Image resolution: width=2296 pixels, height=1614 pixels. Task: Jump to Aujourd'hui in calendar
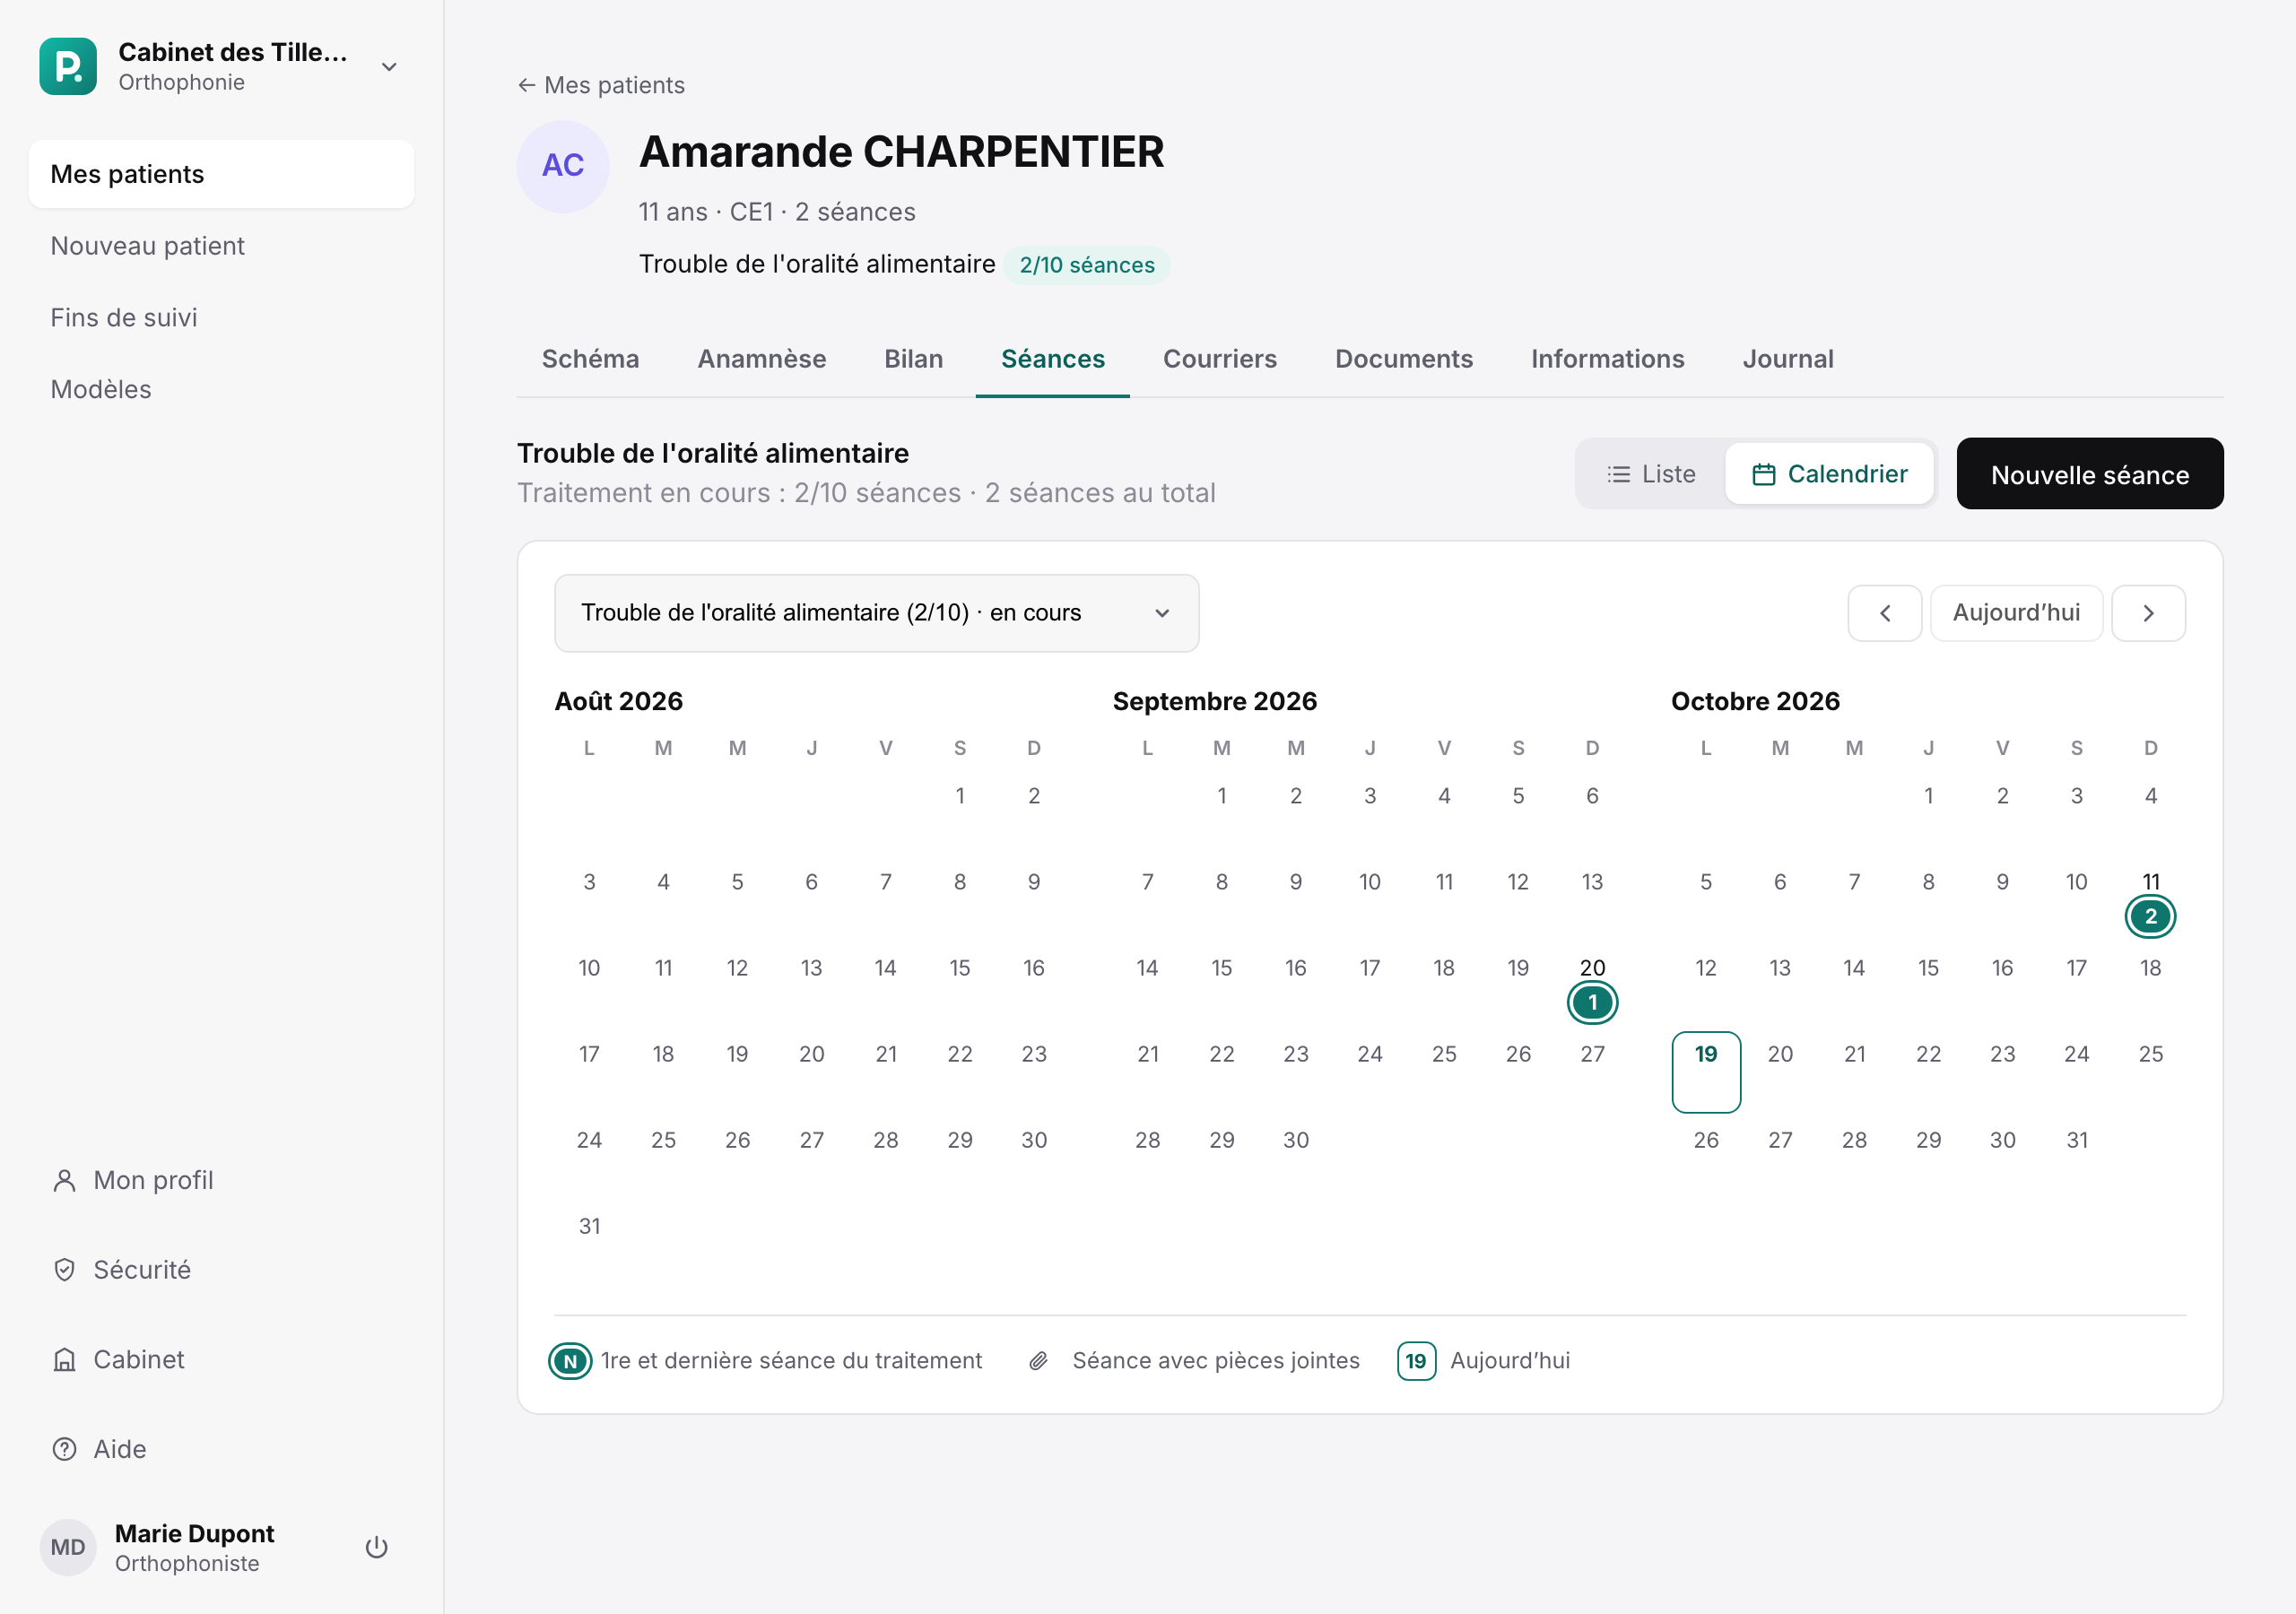(2015, 613)
